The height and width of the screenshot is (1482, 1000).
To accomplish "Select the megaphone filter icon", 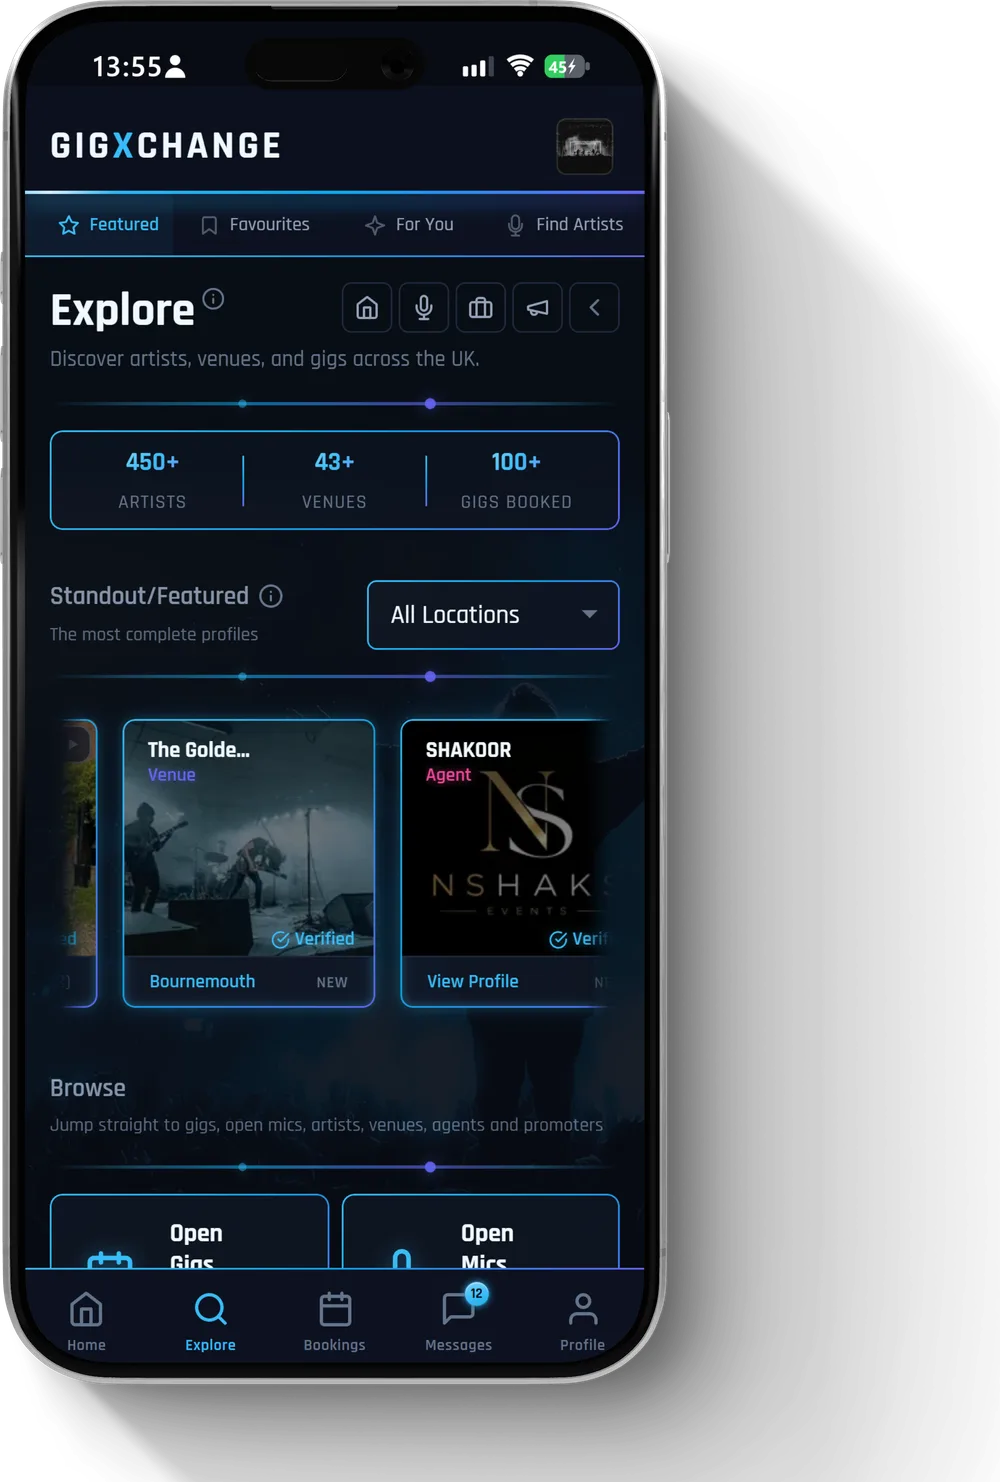I will pos(538,308).
